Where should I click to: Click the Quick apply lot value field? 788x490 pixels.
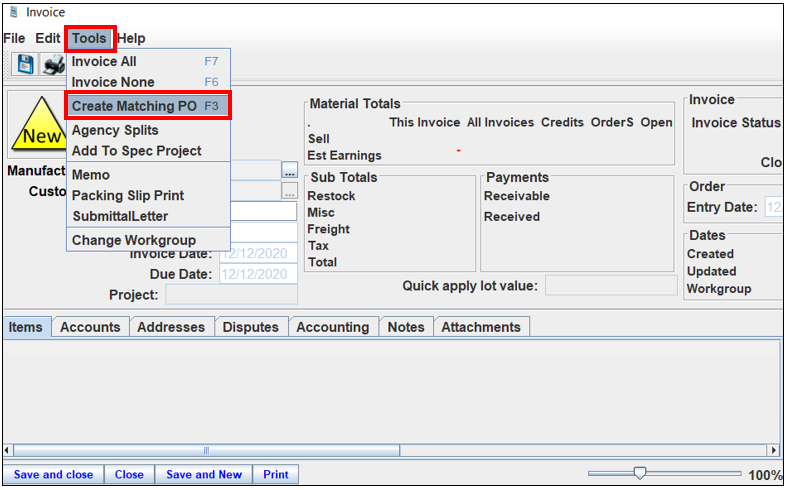coord(611,285)
